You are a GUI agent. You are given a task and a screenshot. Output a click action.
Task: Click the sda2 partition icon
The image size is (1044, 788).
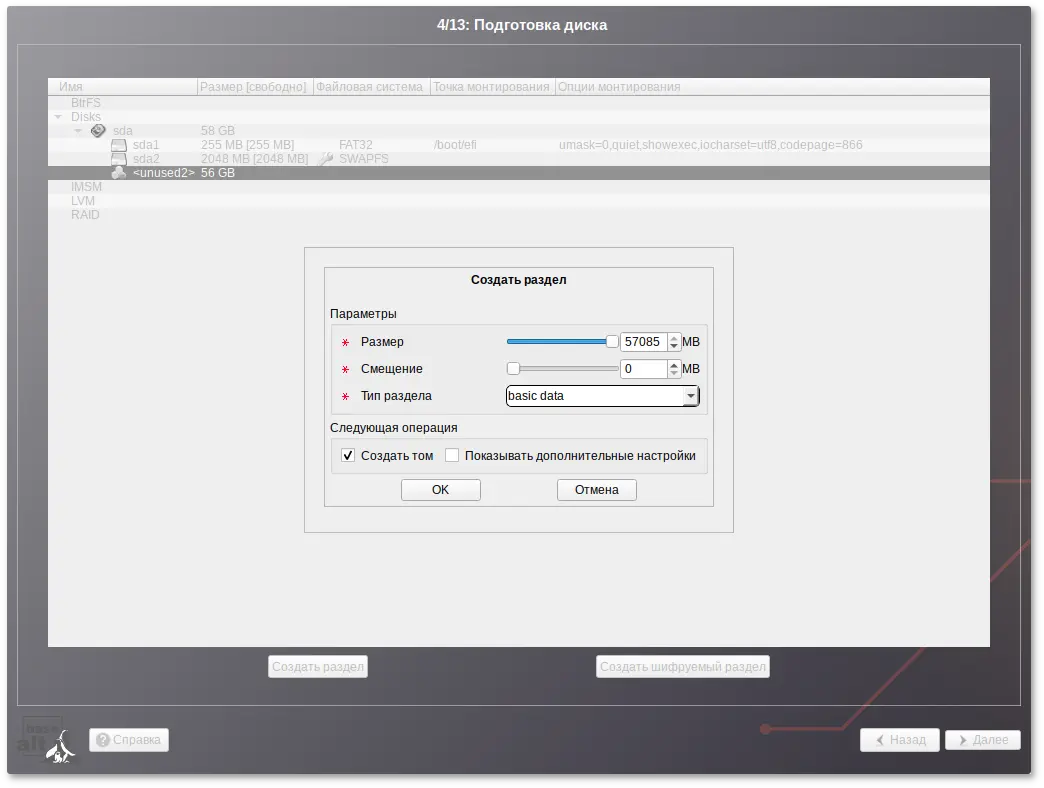pos(119,159)
